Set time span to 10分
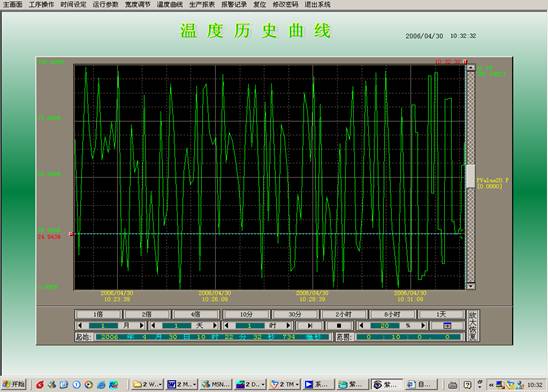 [246, 314]
